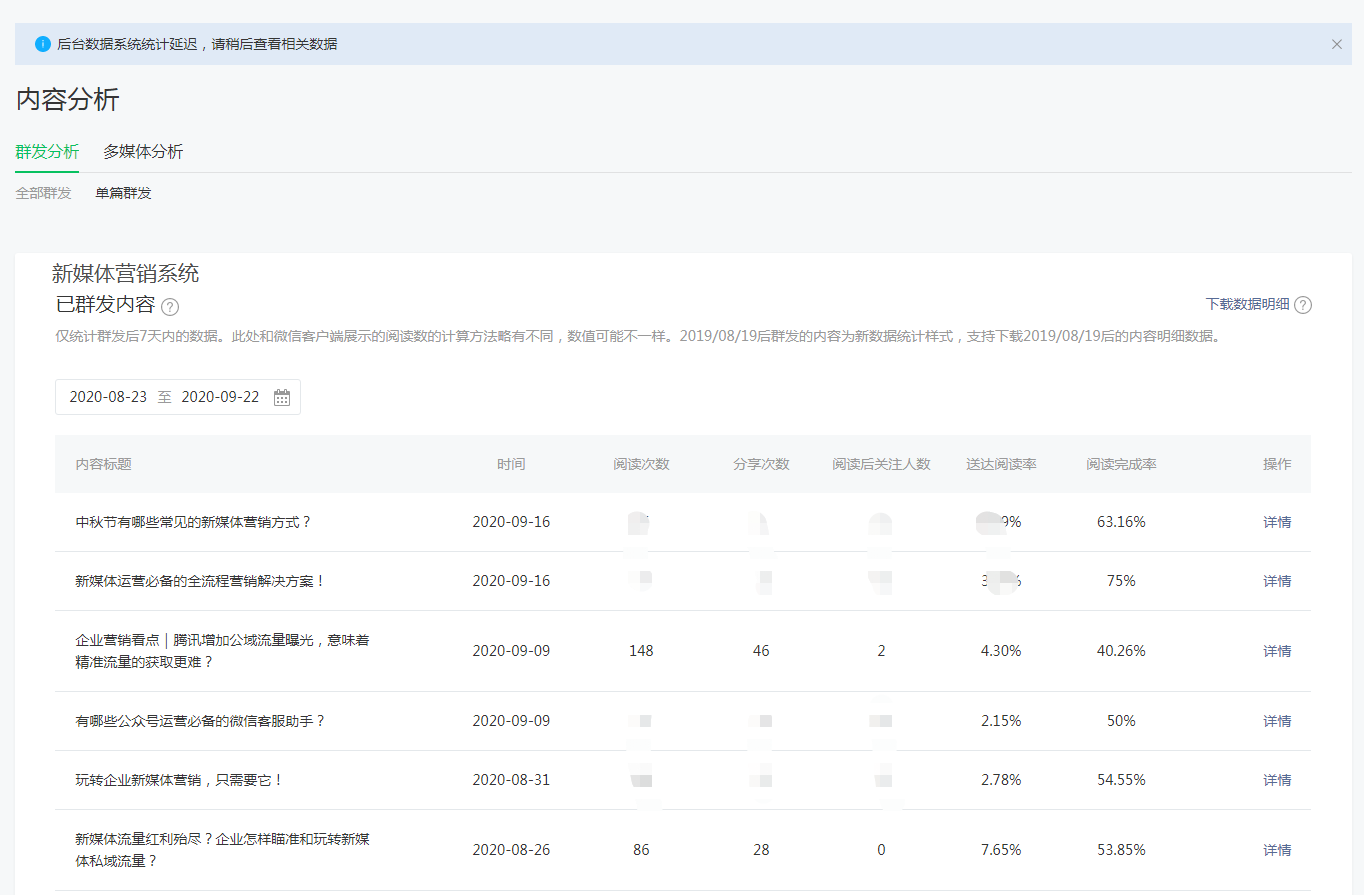The width and height of the screenshot is (1364, 895).
Task: Click the title 有哪些公众号运营必备的微信客服助手？
Action: [x=201, y=721]
